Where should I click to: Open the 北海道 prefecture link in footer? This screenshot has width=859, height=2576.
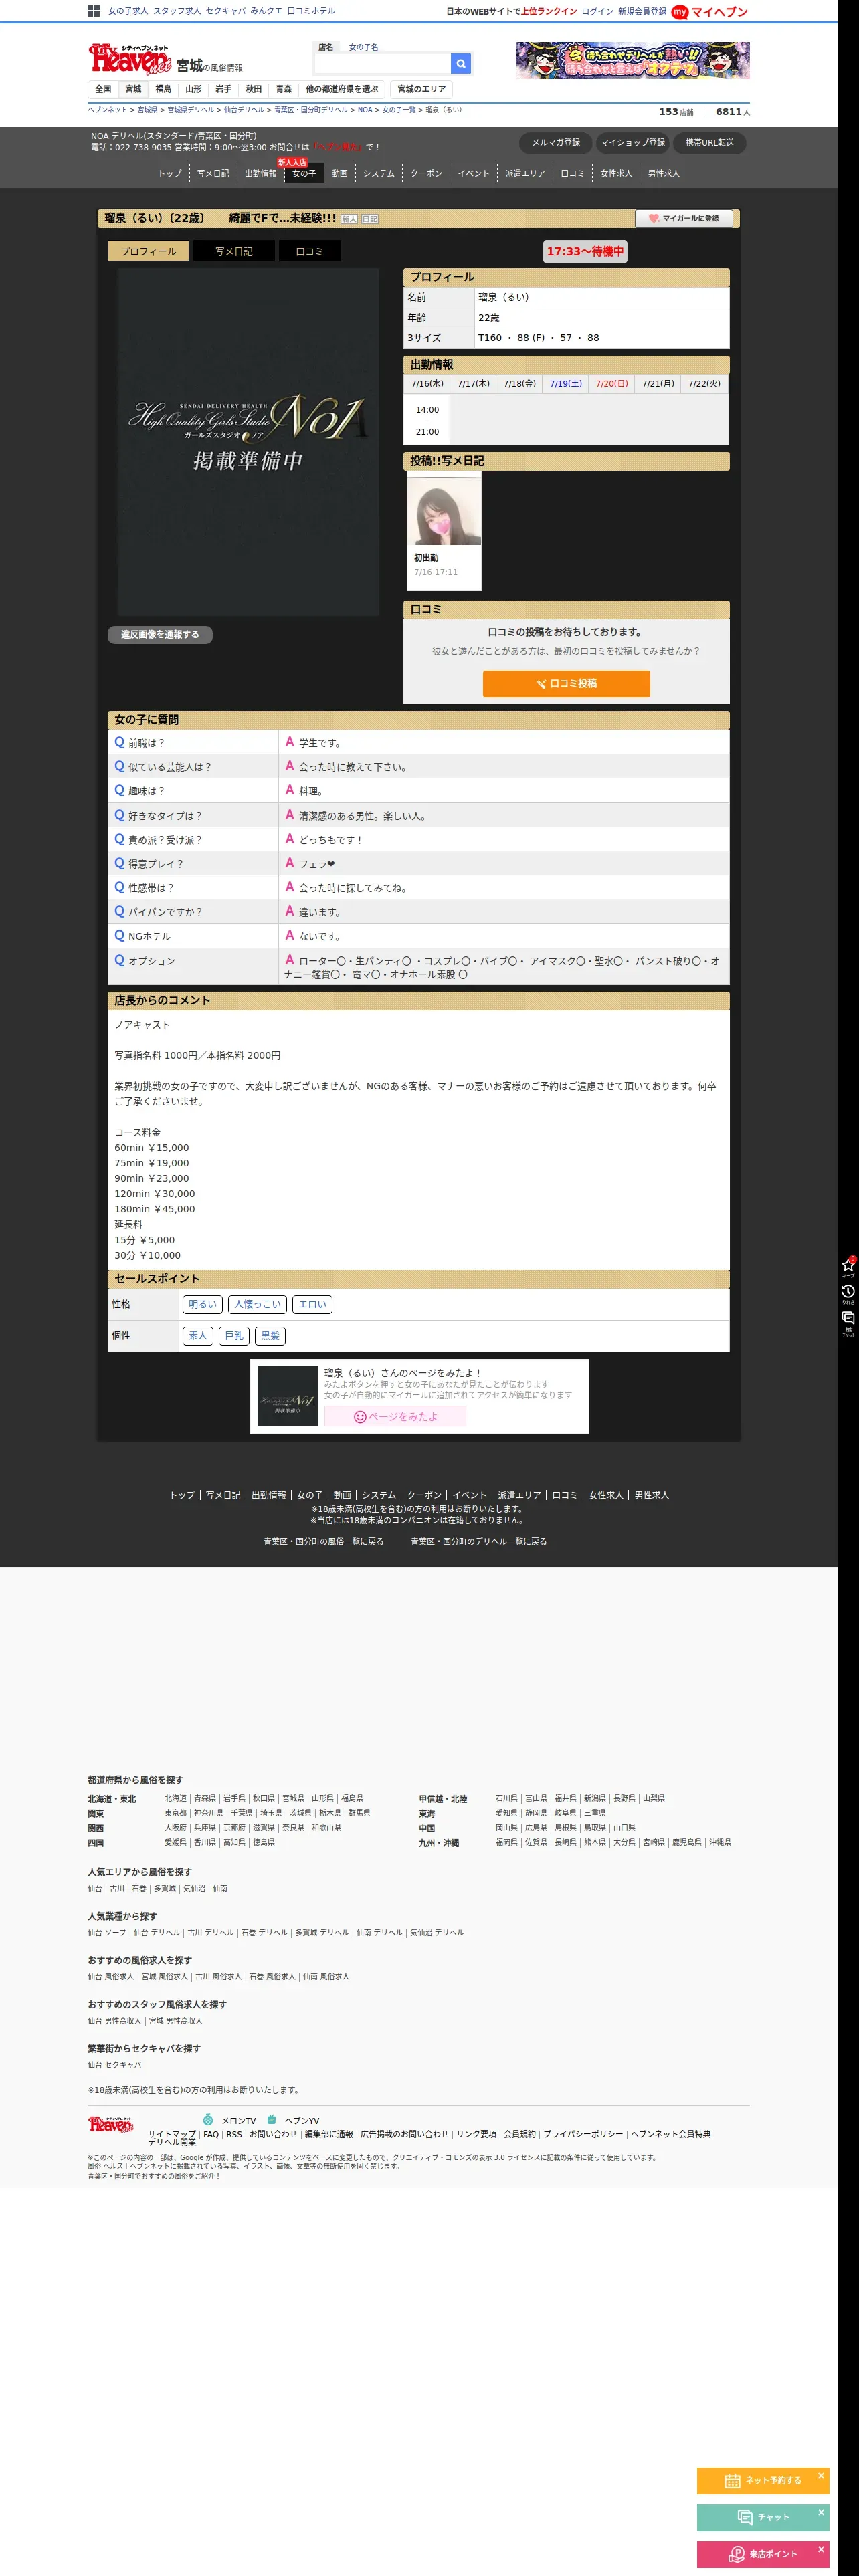point(175,1798)
